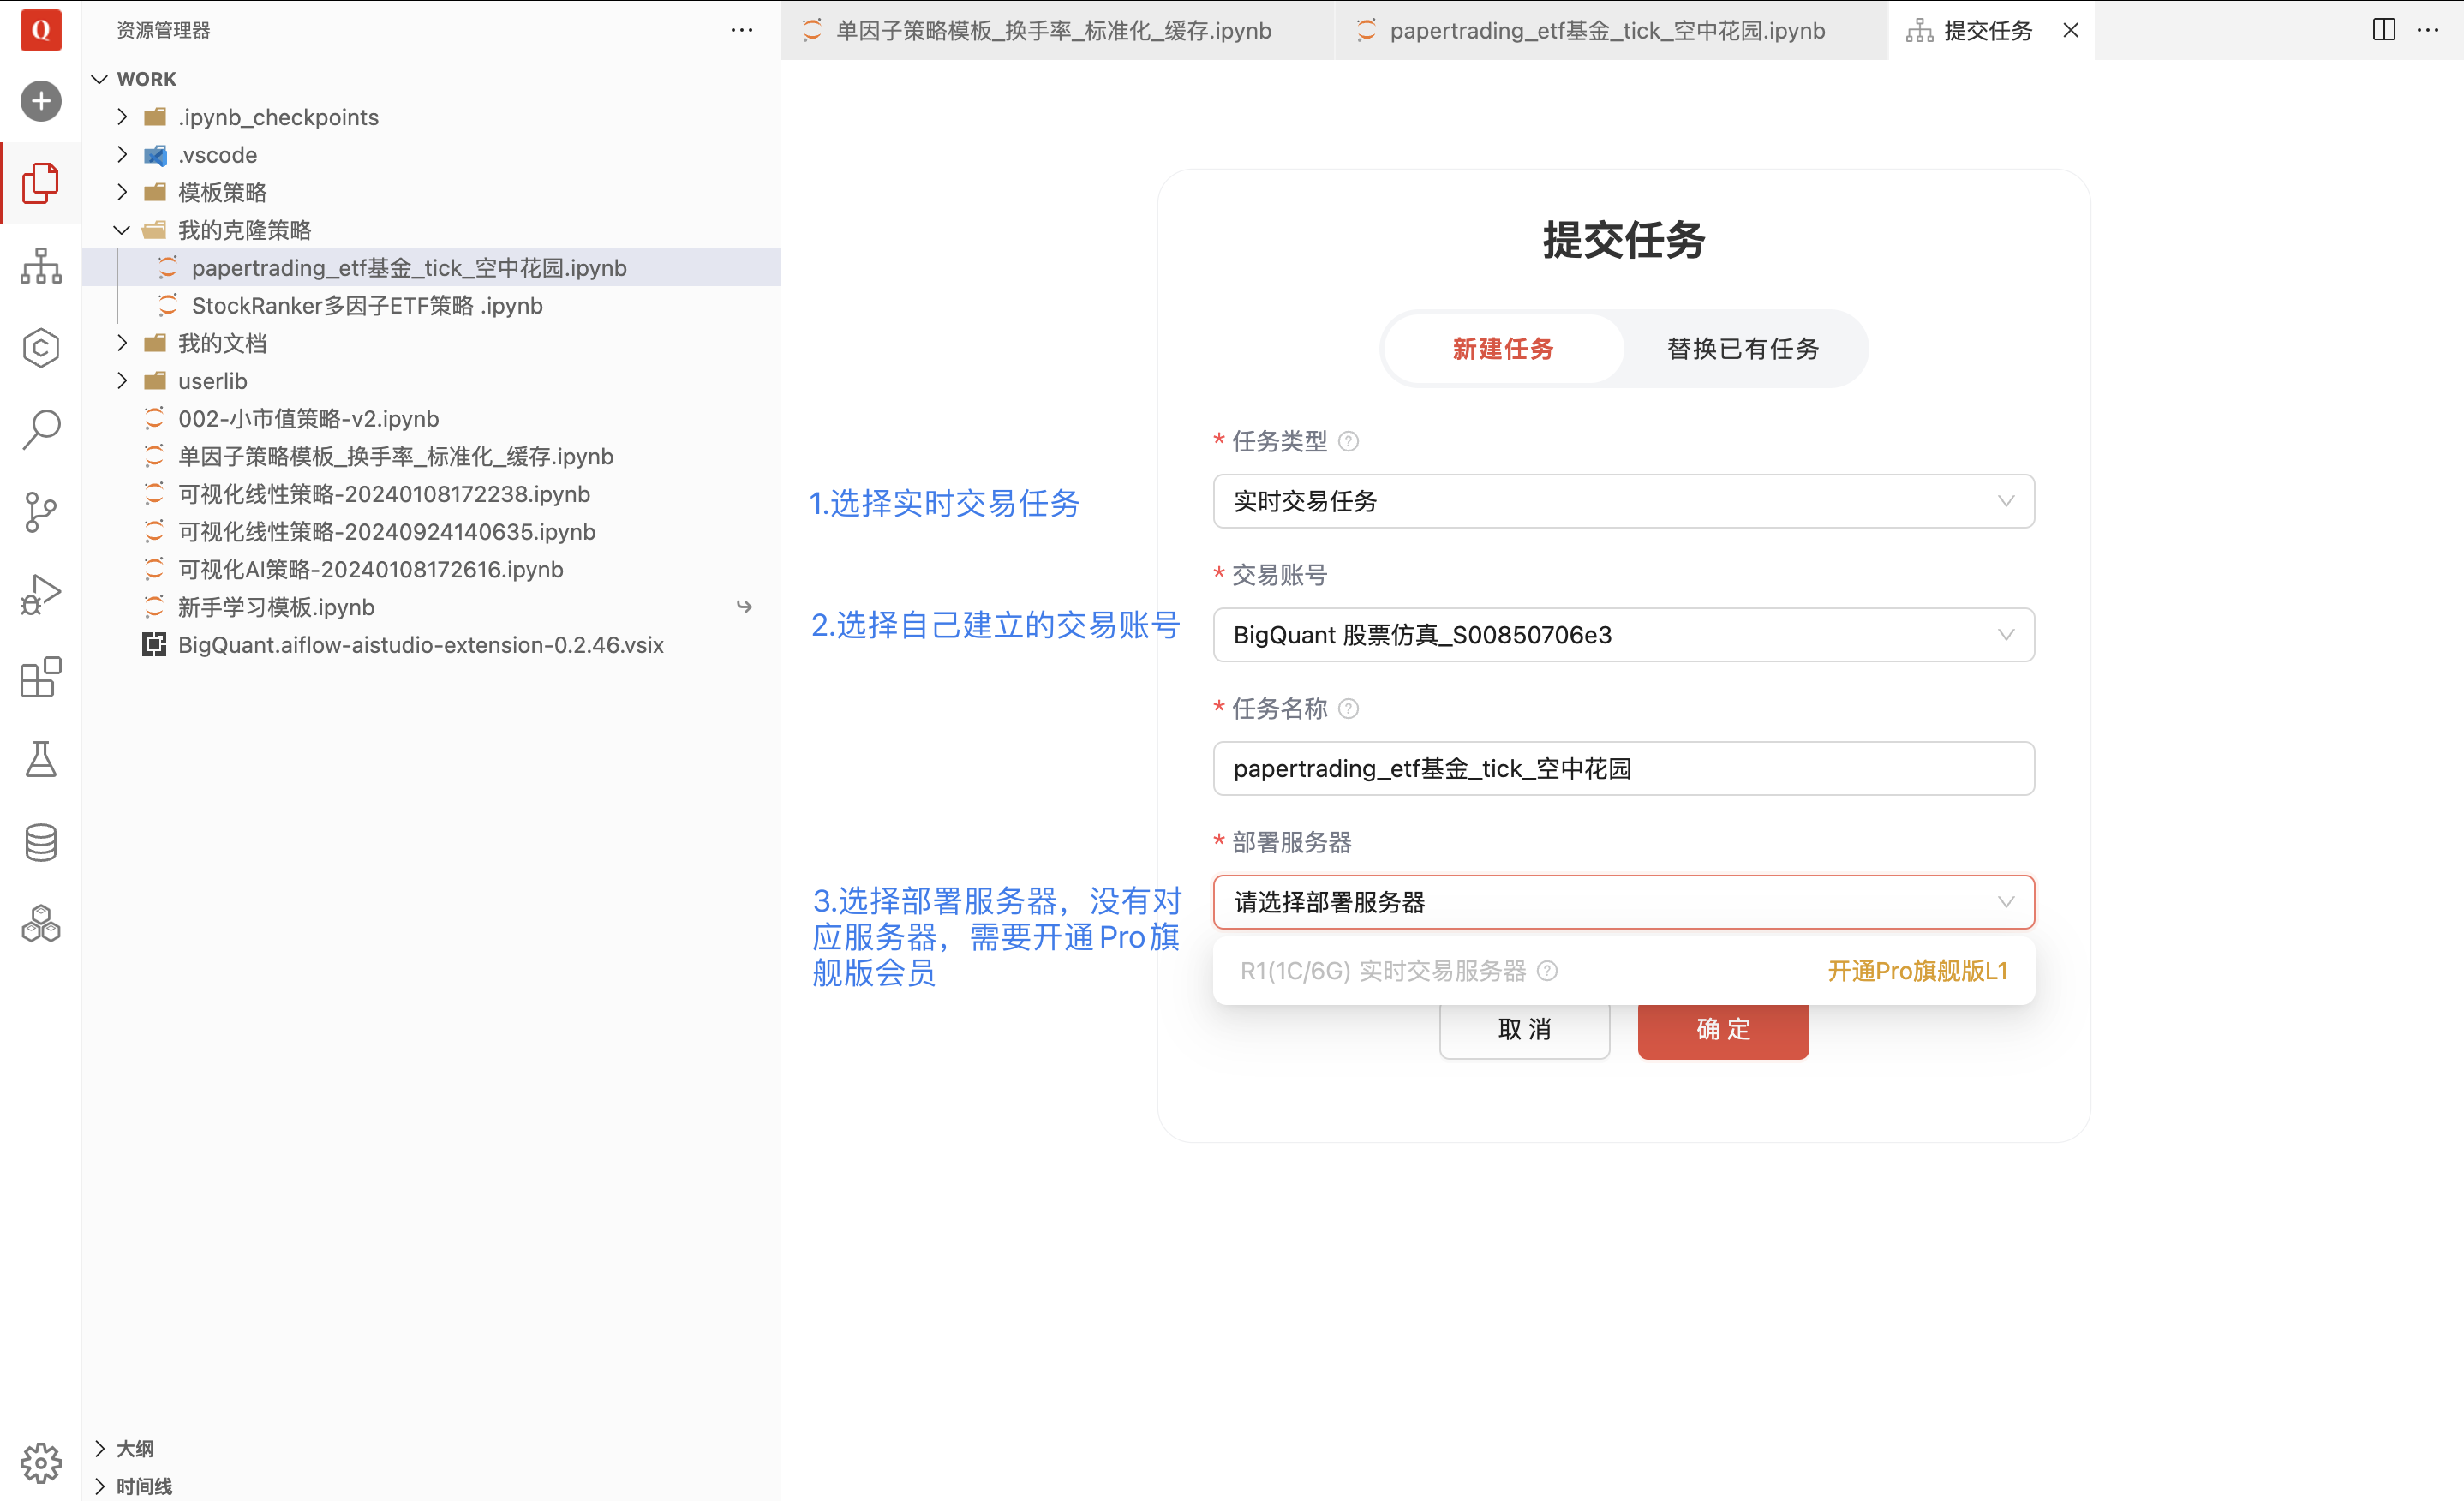Switch to 替换已有任务 option

point(1742,349)
